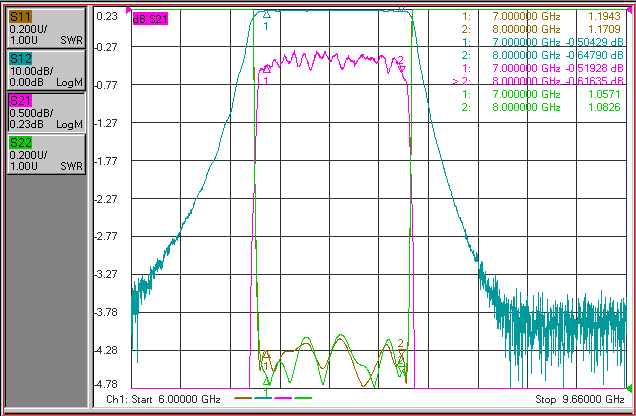Click the magenta S21 legend line swatch
Viewport: 636px width, 416px height.
point(283,398)
